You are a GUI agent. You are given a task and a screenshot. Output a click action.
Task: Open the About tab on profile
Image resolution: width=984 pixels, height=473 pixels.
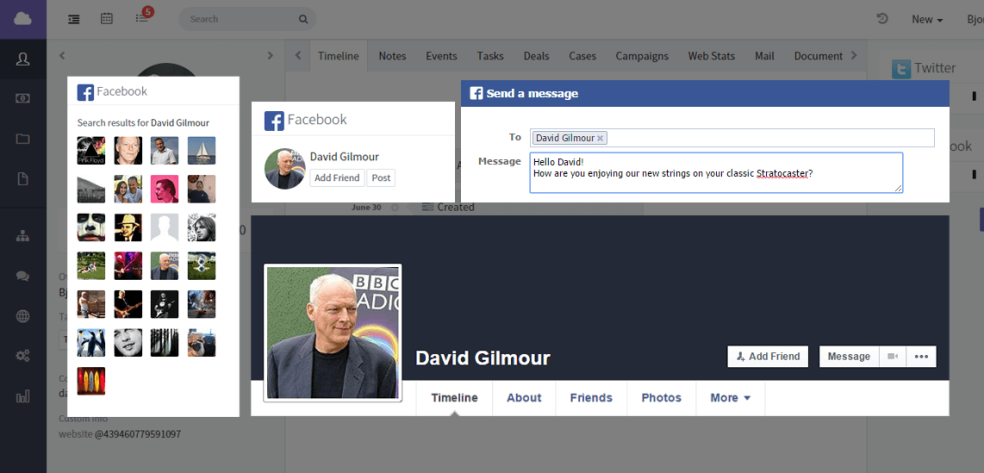(523, 398)
